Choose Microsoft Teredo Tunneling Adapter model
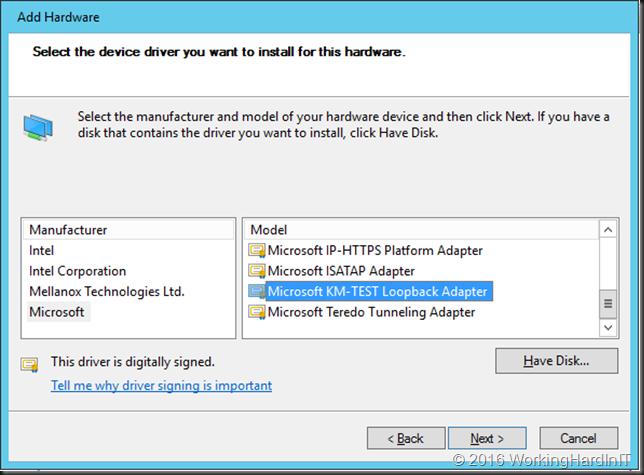Image resolution: width=644 pixels, height=475 pixels. pyautogui.click(x=371, y=312)
